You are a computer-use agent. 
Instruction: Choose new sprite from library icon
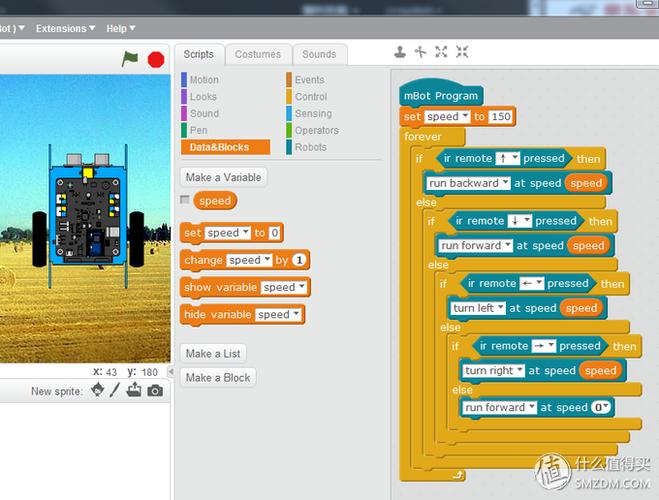pos(98,390)
